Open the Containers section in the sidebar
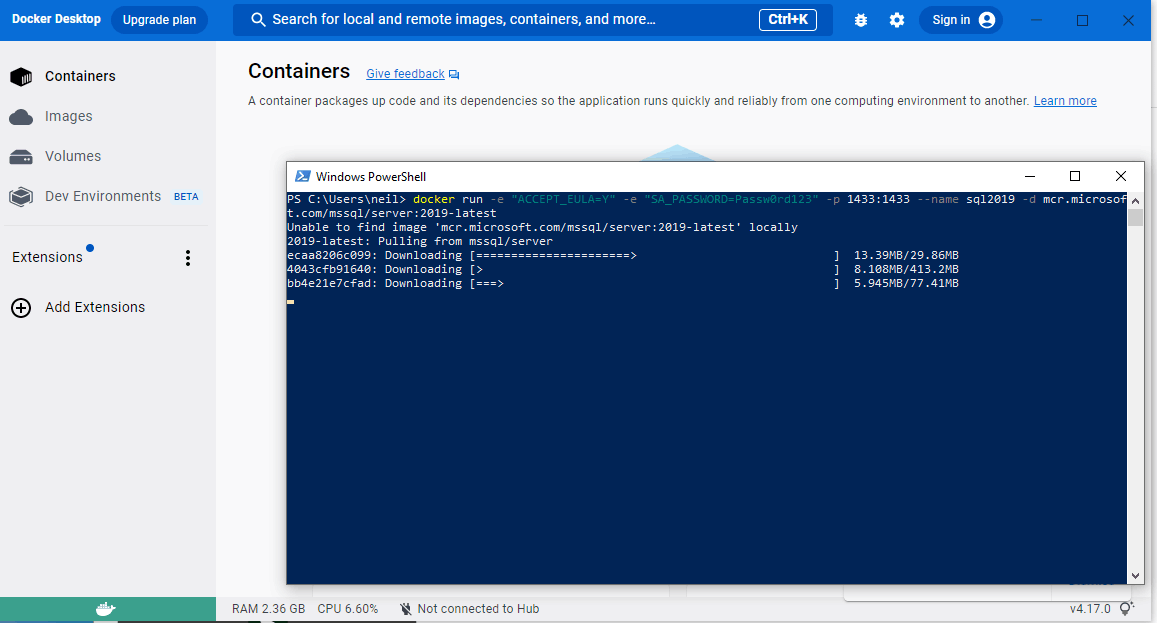This screenshot has height=623, width=1157. [80, 76]
